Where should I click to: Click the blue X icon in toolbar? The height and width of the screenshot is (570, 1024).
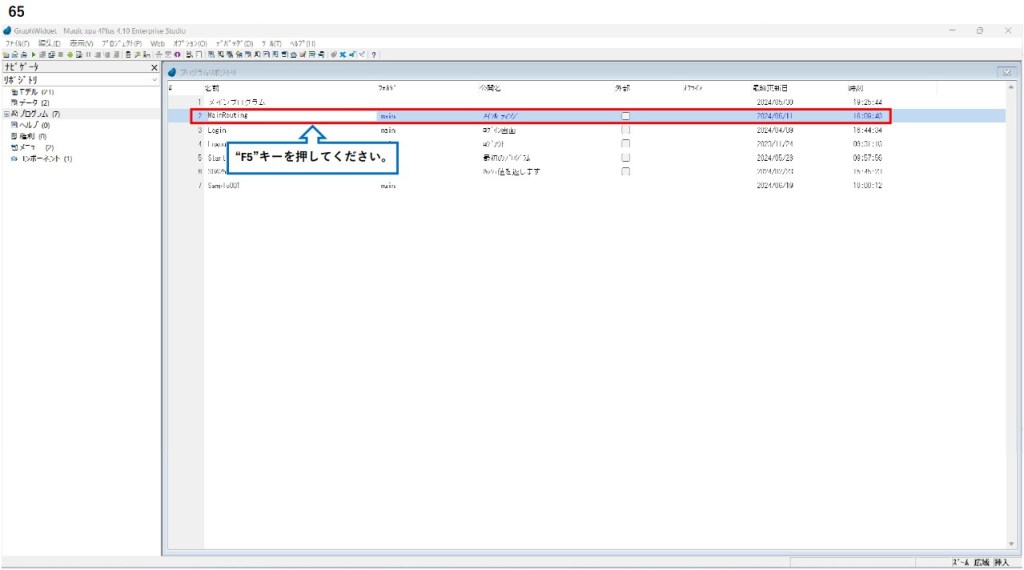pyautogui.click(x=342, y=54)
